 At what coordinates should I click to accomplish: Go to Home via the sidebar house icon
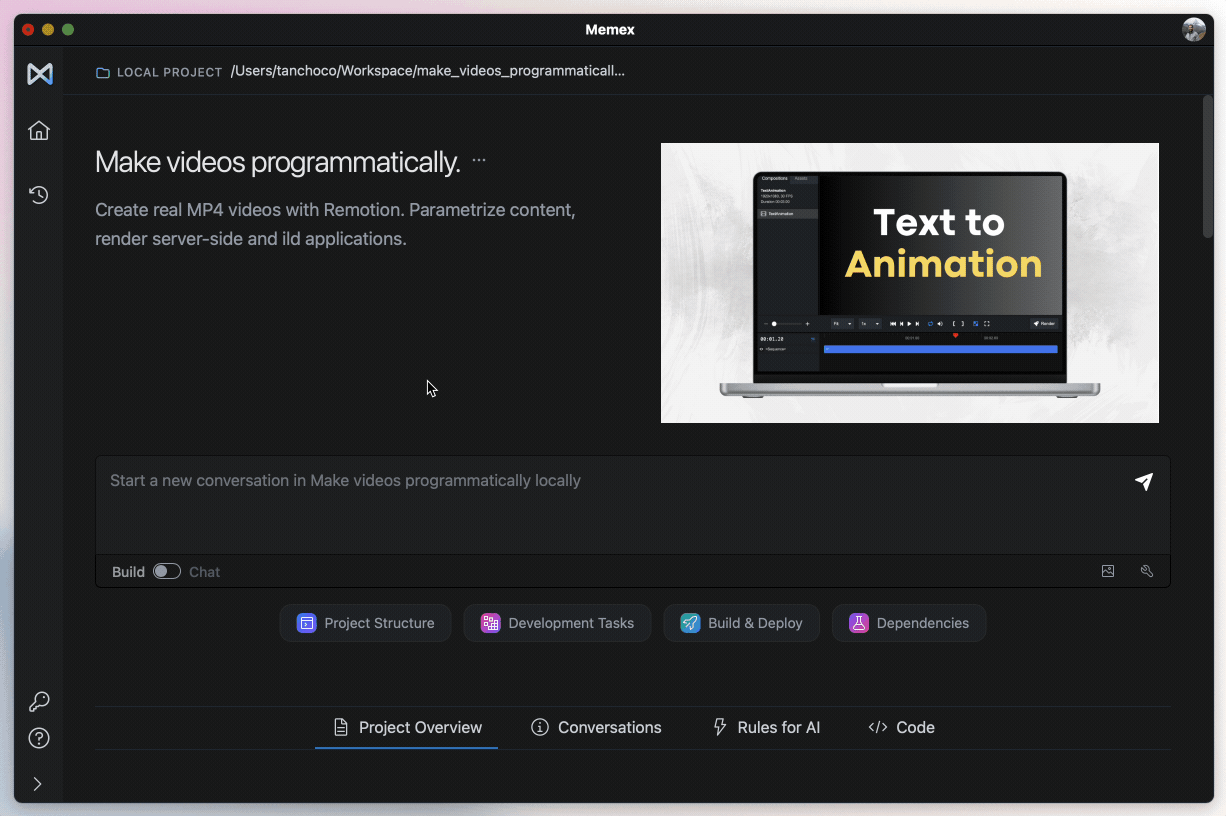[x=39, y=131]
